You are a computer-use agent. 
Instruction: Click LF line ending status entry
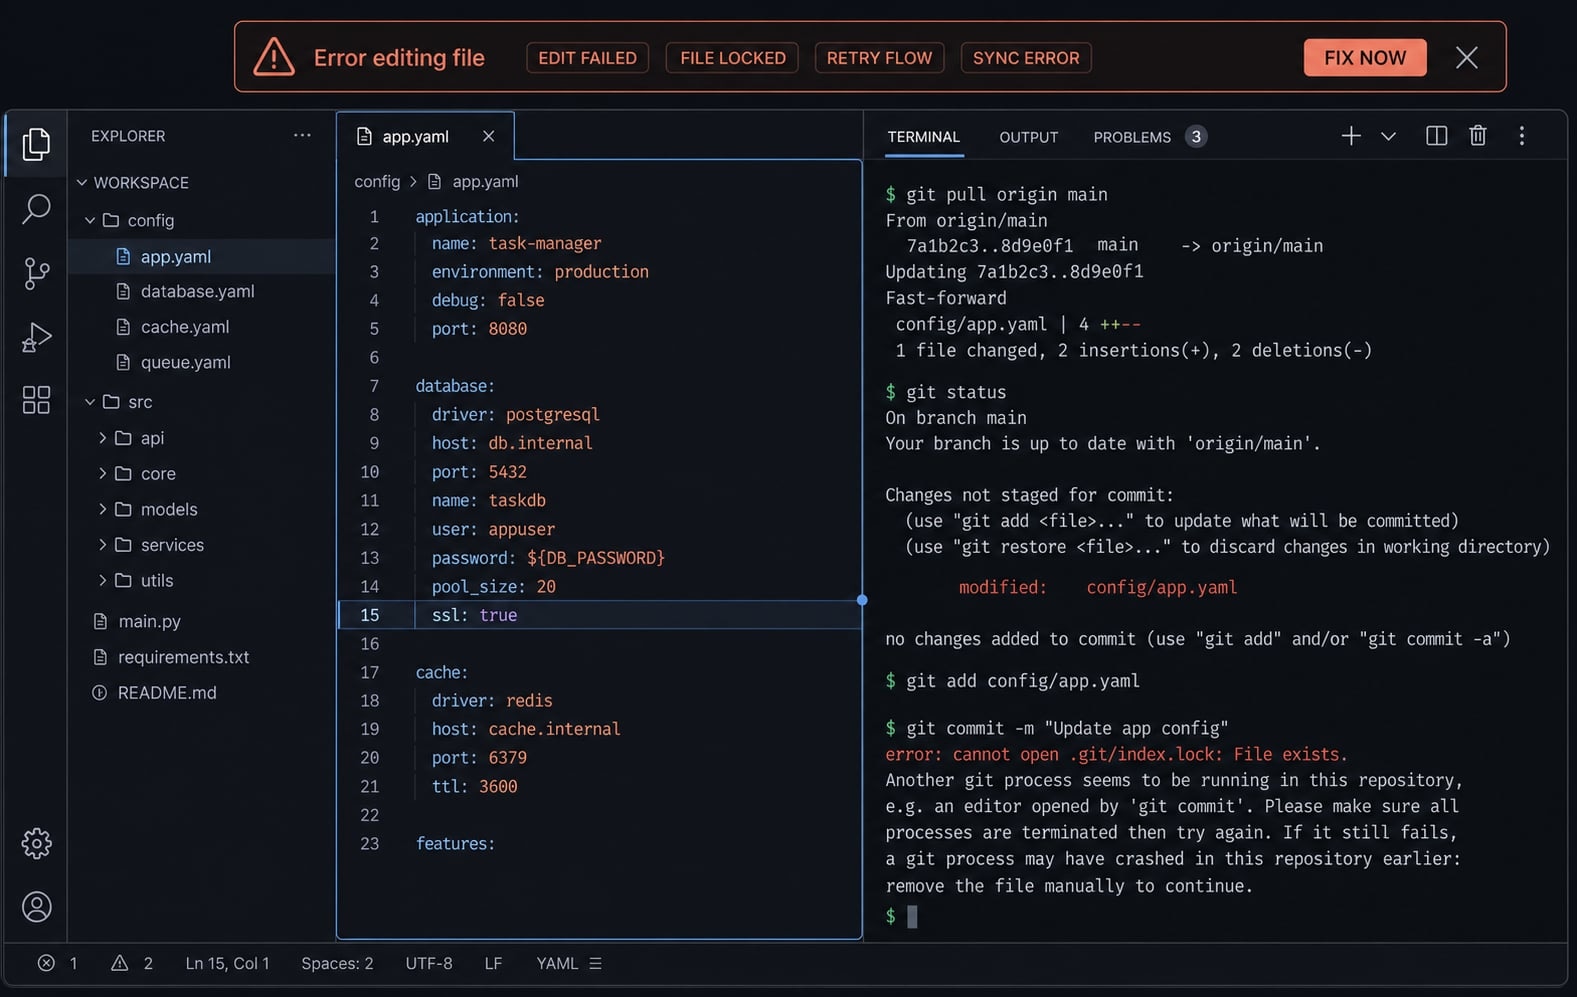(x=493, y=963)
